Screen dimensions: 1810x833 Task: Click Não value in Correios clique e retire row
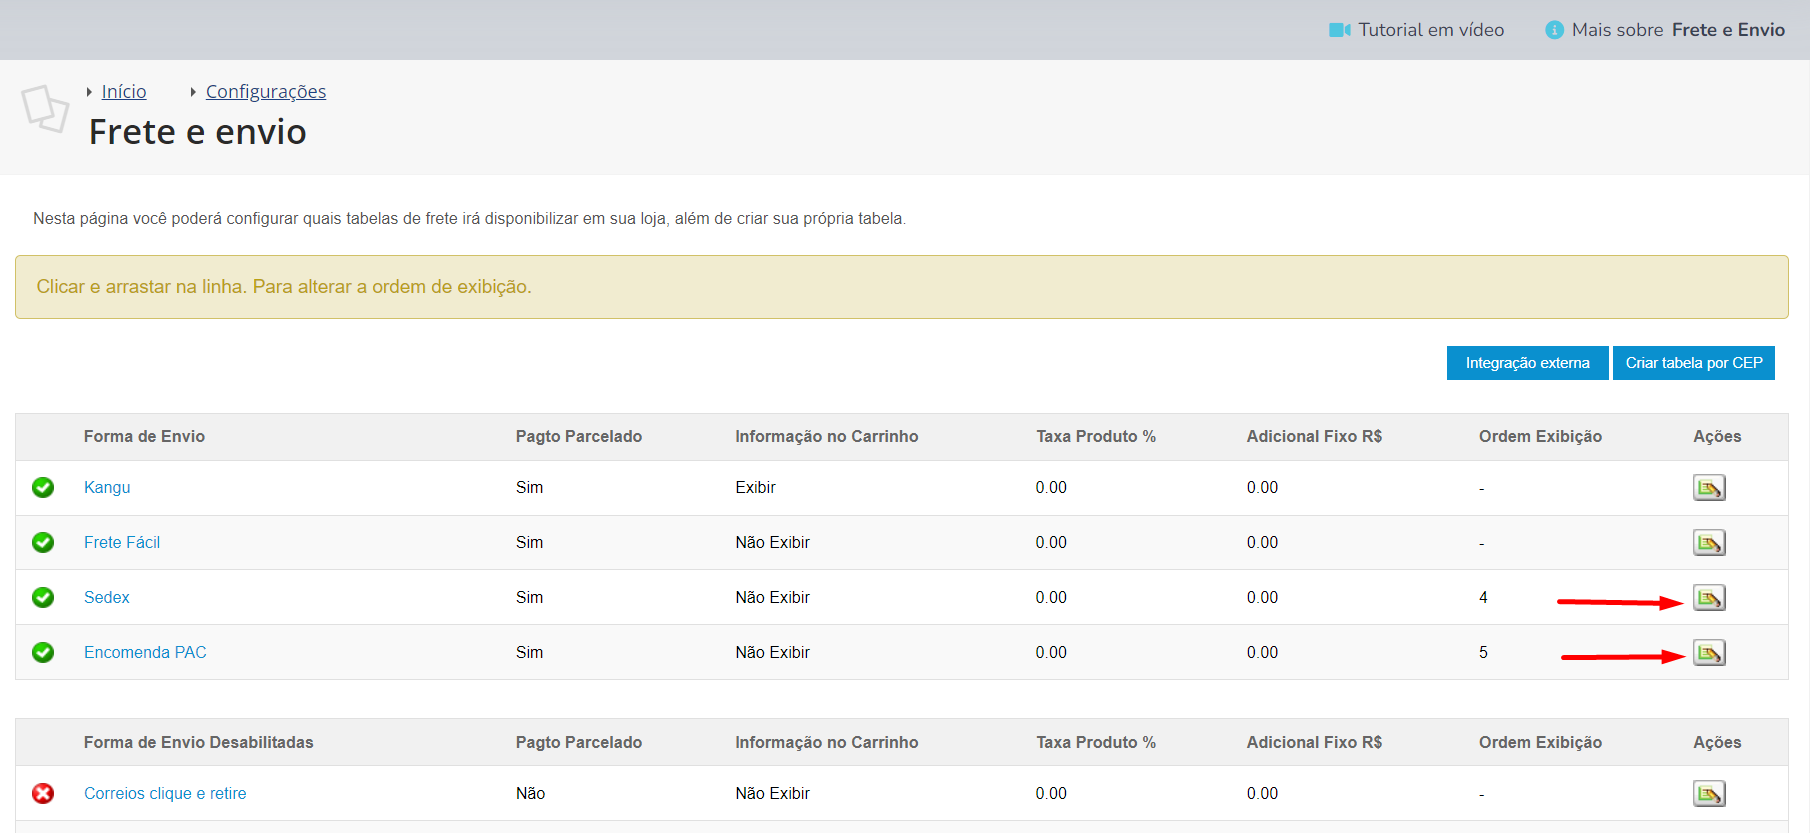(530, 793)
